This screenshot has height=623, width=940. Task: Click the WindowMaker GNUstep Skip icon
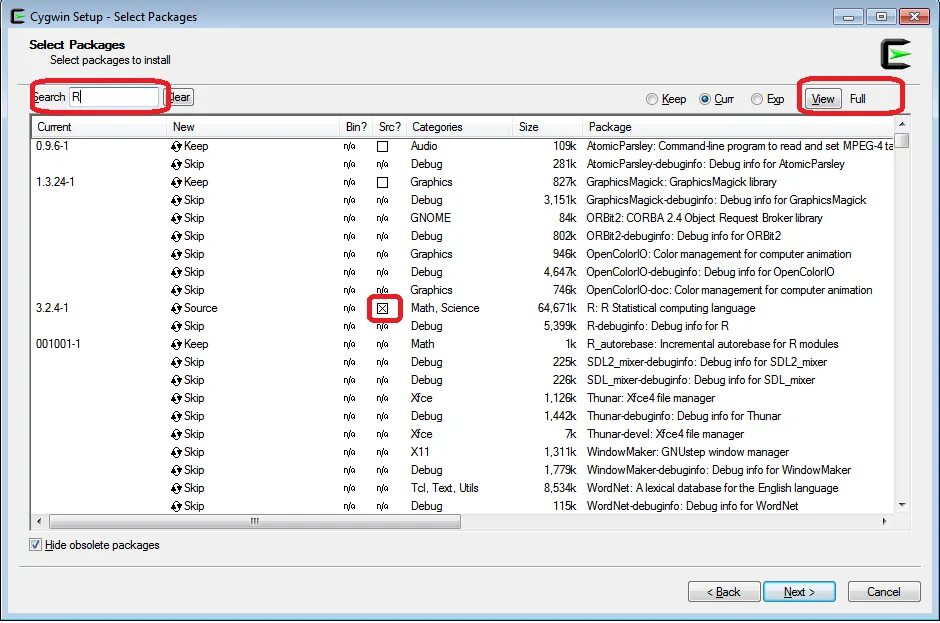(x=176, y=452)
